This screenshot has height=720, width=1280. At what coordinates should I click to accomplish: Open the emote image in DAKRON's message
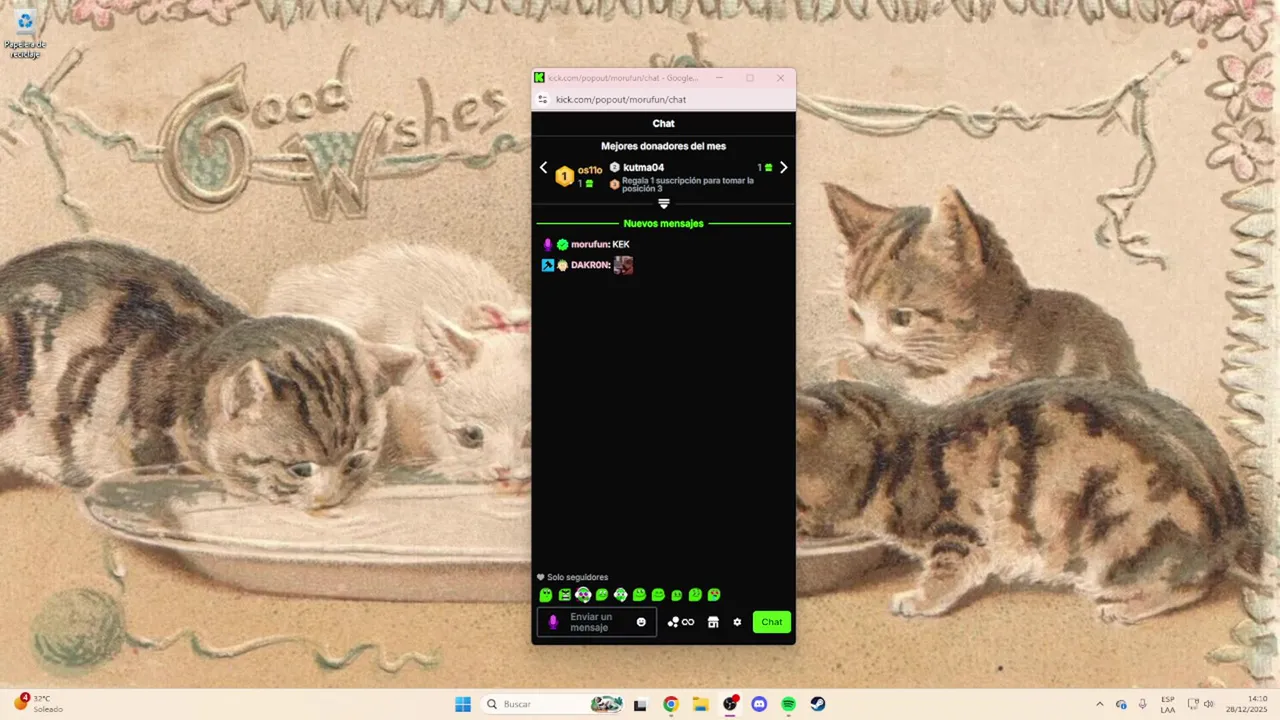pos(623,265)
